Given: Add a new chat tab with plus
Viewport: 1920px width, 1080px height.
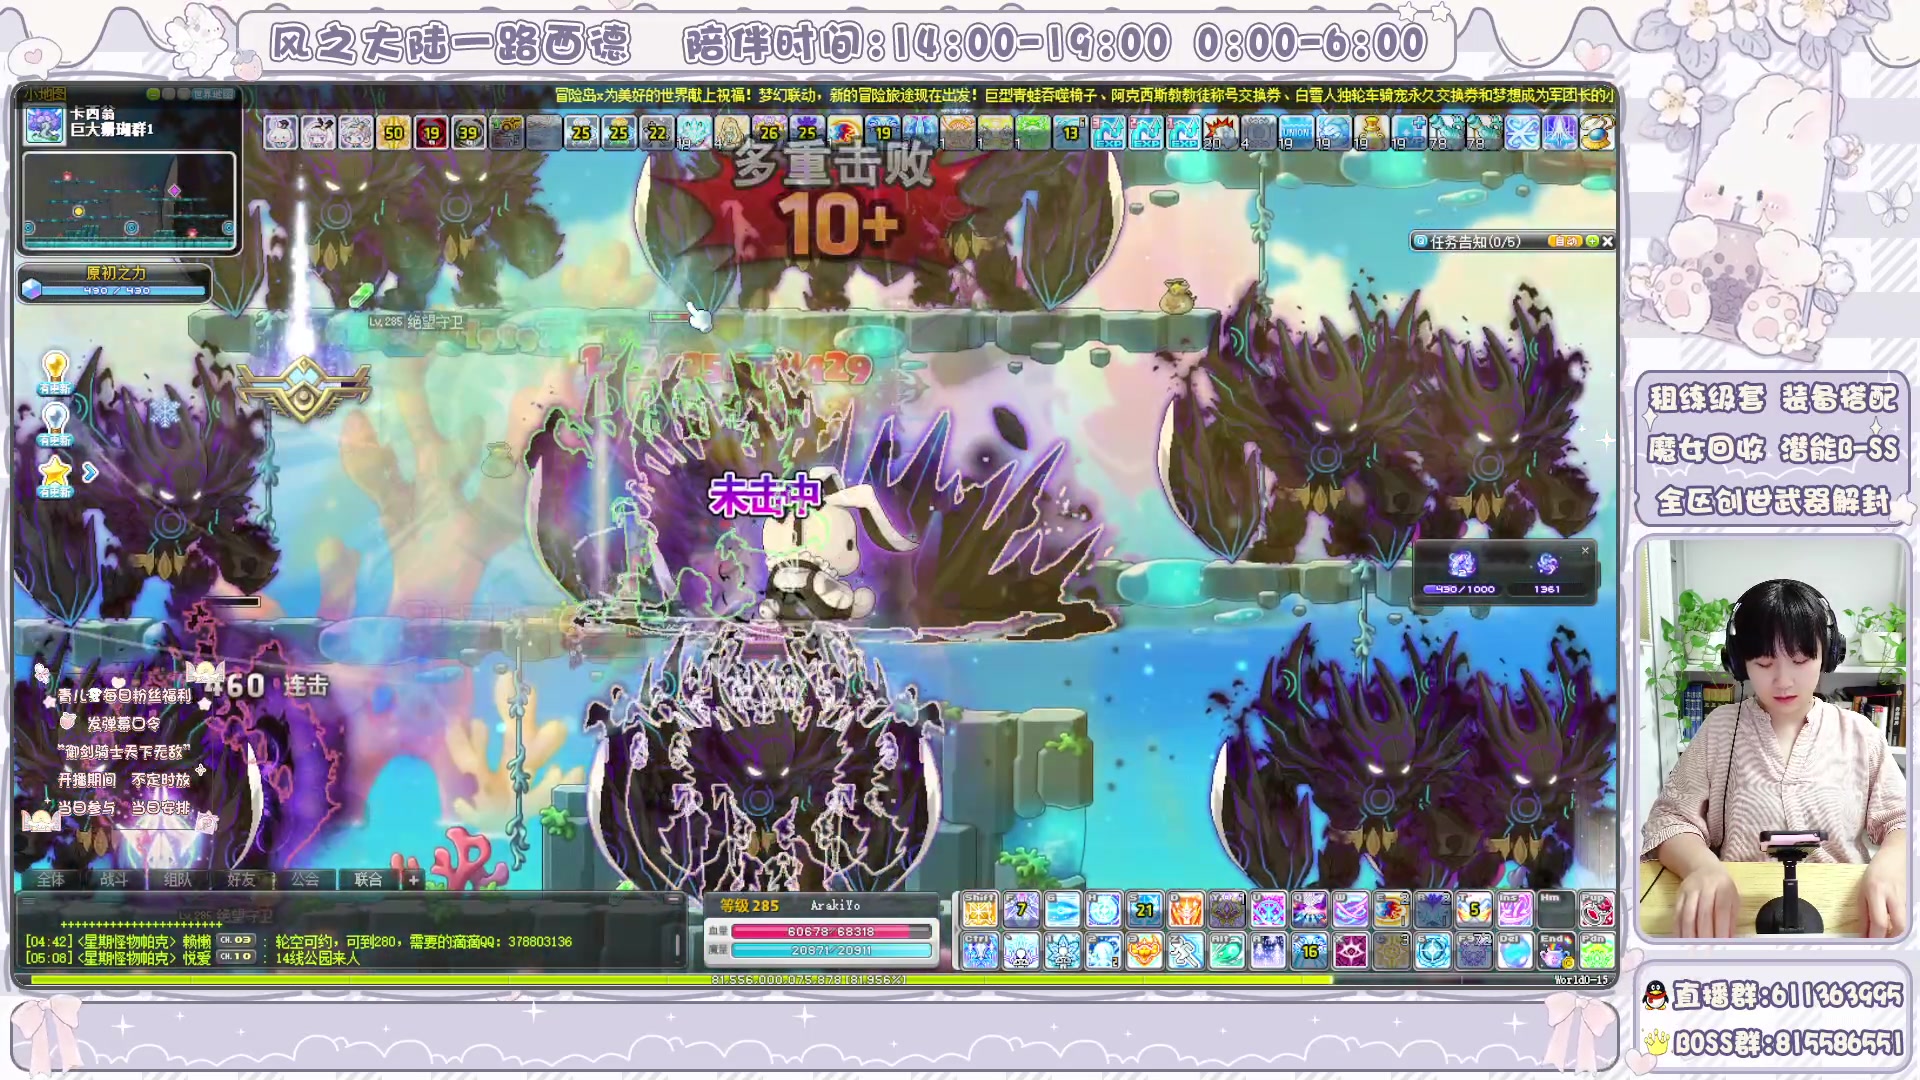Looking at the screenshot, I should 413,880.
